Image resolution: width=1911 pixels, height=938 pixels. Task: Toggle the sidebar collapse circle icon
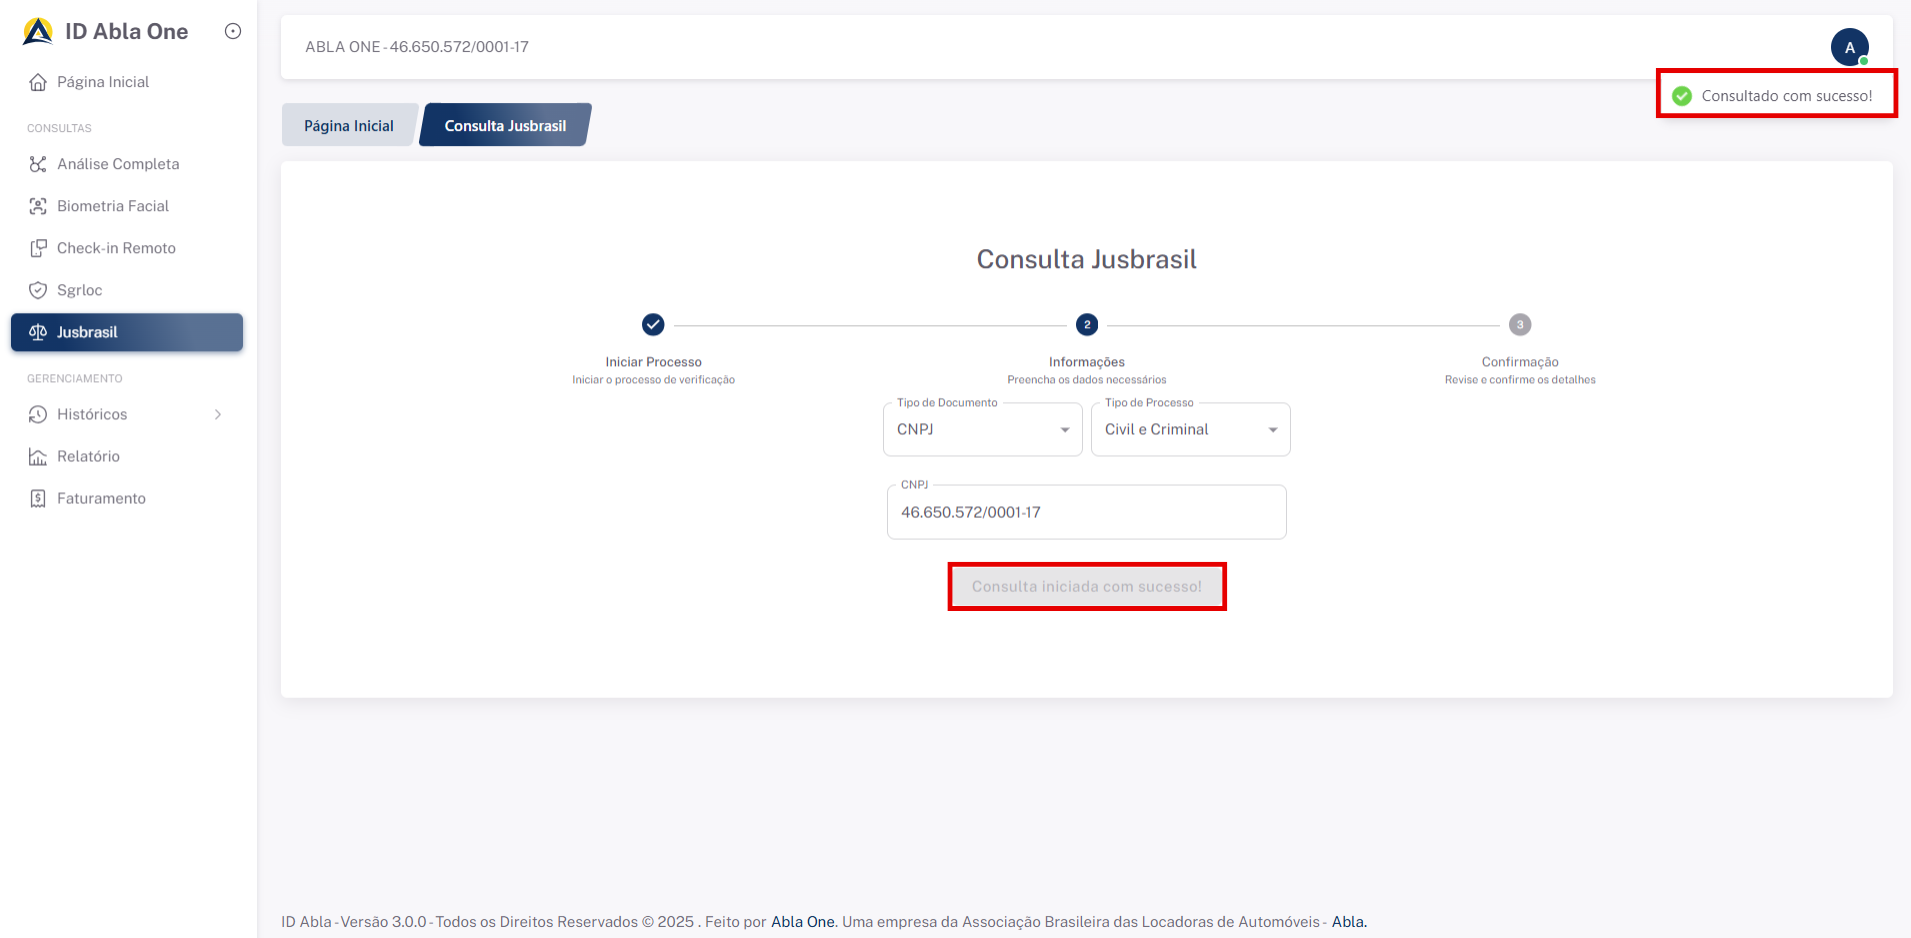(233, 31)
